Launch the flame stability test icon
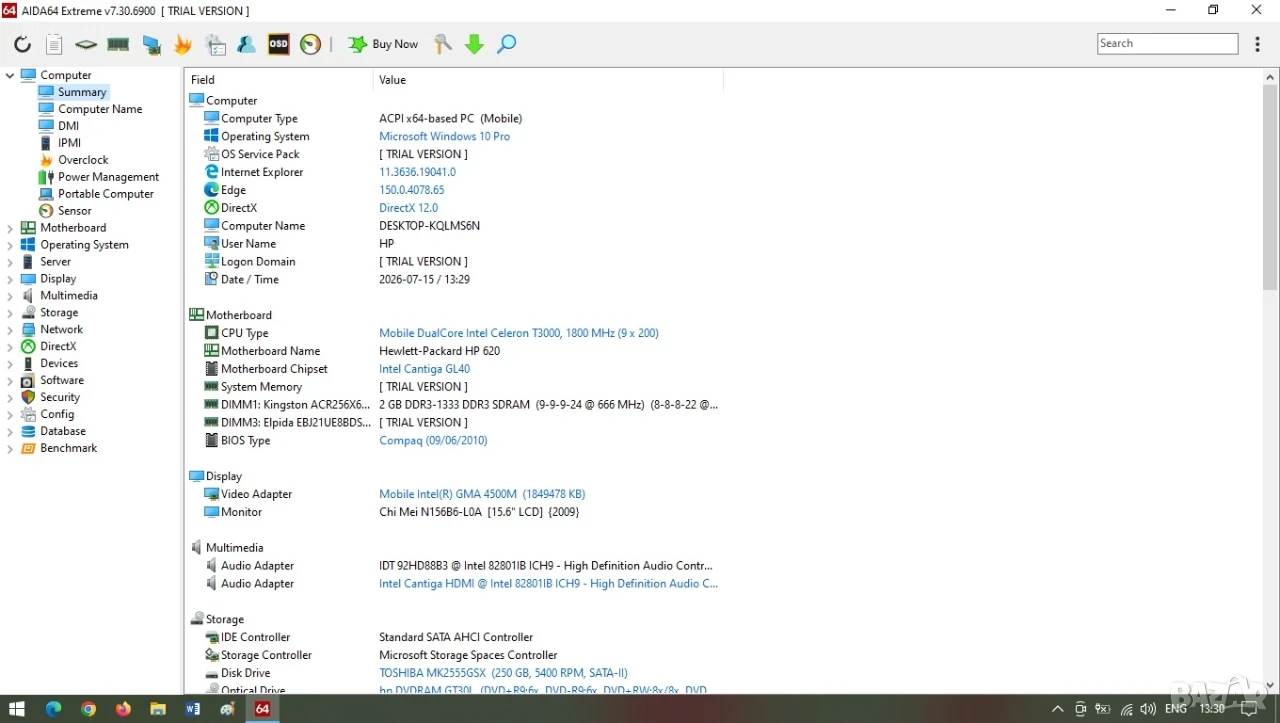 183,44
